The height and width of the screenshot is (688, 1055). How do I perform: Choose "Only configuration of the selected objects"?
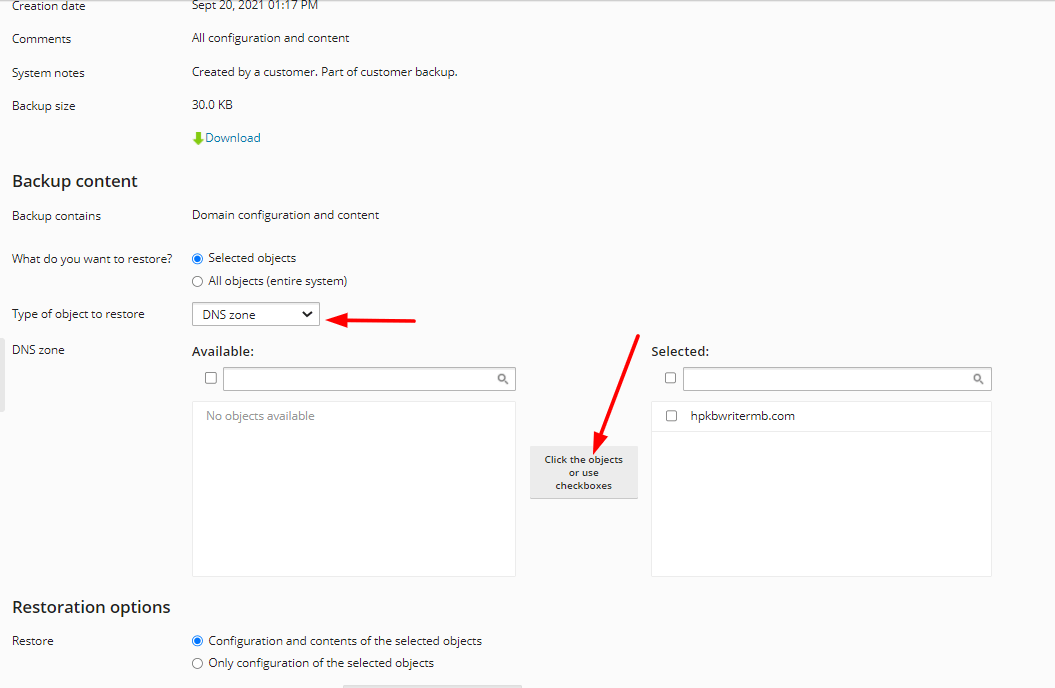tap(197, 663)
